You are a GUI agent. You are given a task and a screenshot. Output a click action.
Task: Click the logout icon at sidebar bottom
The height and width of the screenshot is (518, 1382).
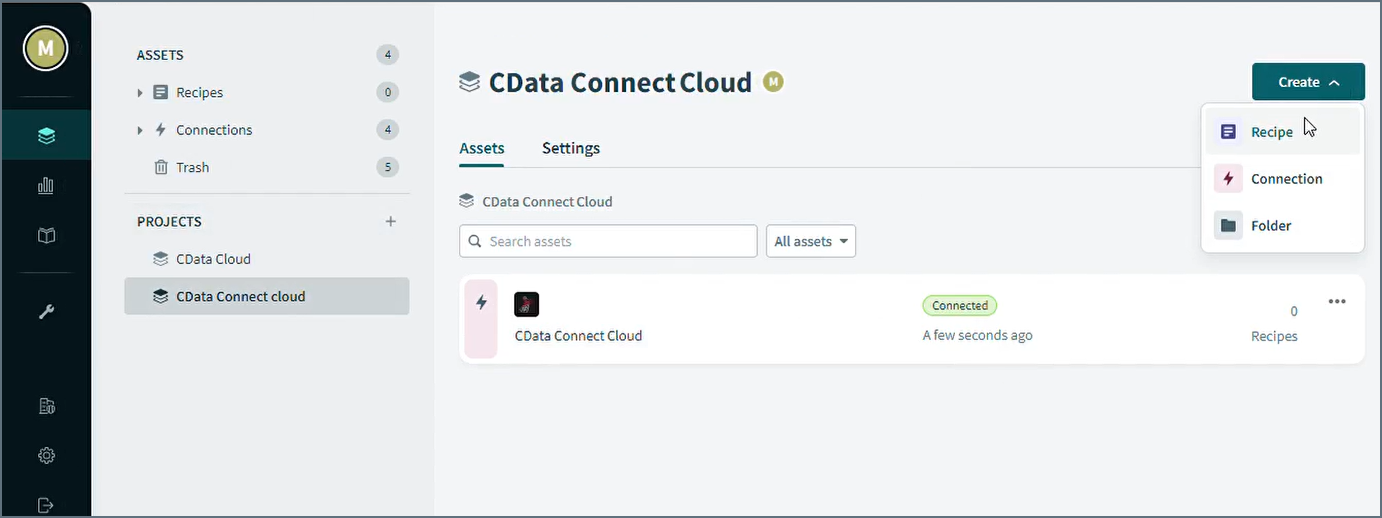[x=45, y=505]
